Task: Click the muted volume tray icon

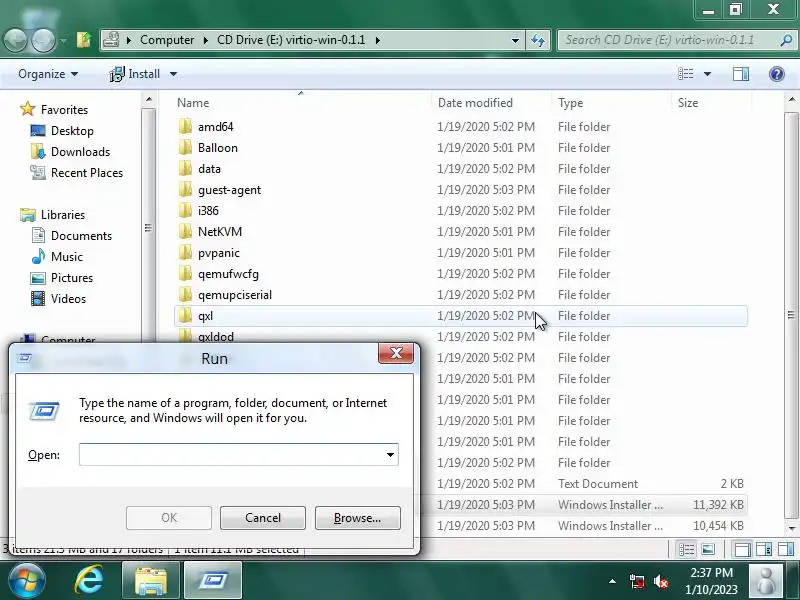Action: coord(661,581)
